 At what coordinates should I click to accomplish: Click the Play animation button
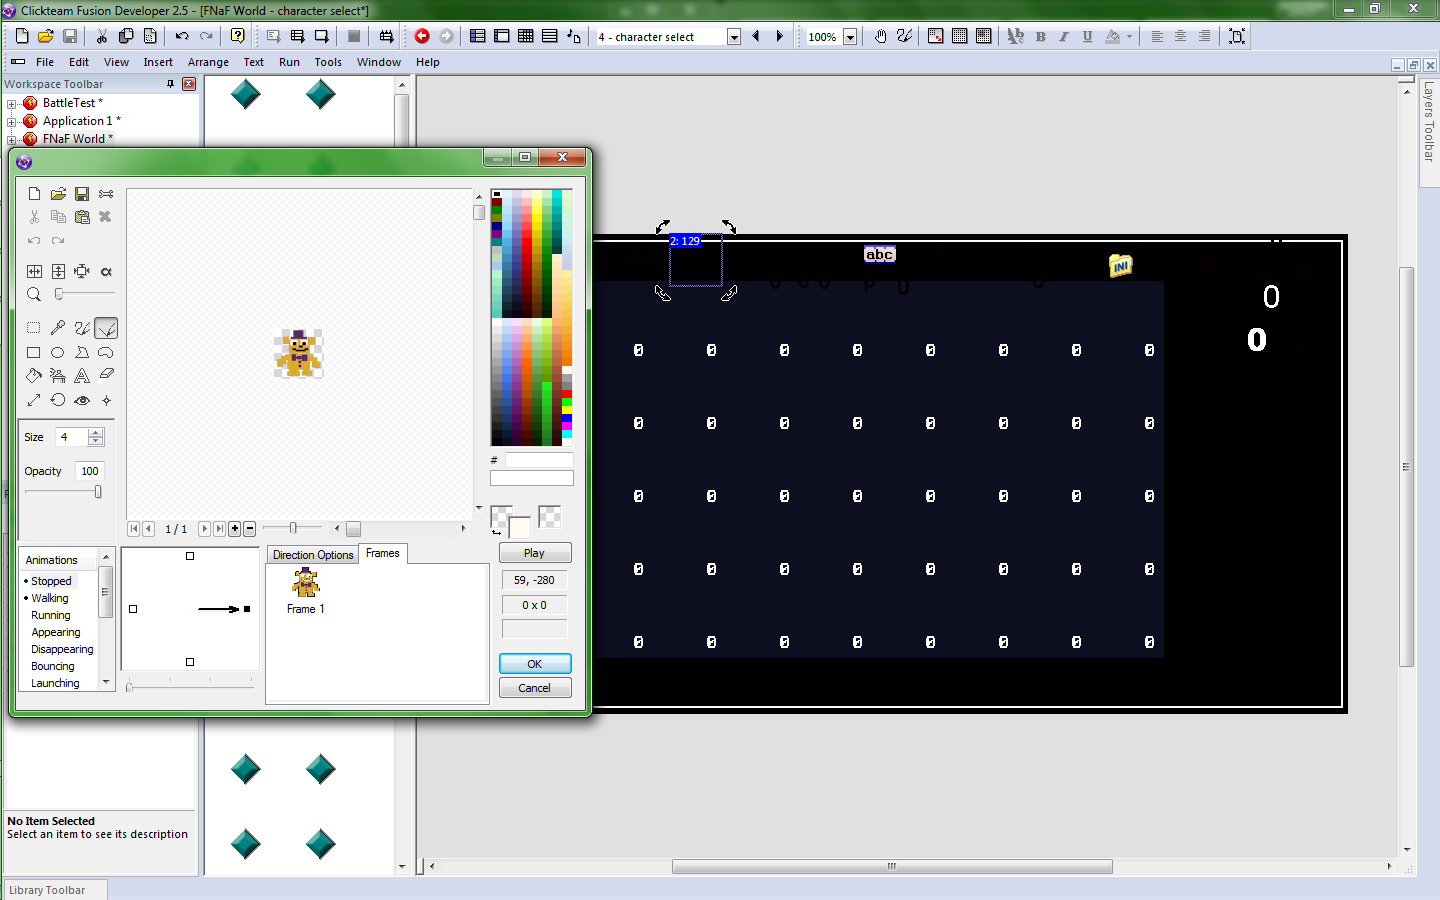click(x=535, y=553)
